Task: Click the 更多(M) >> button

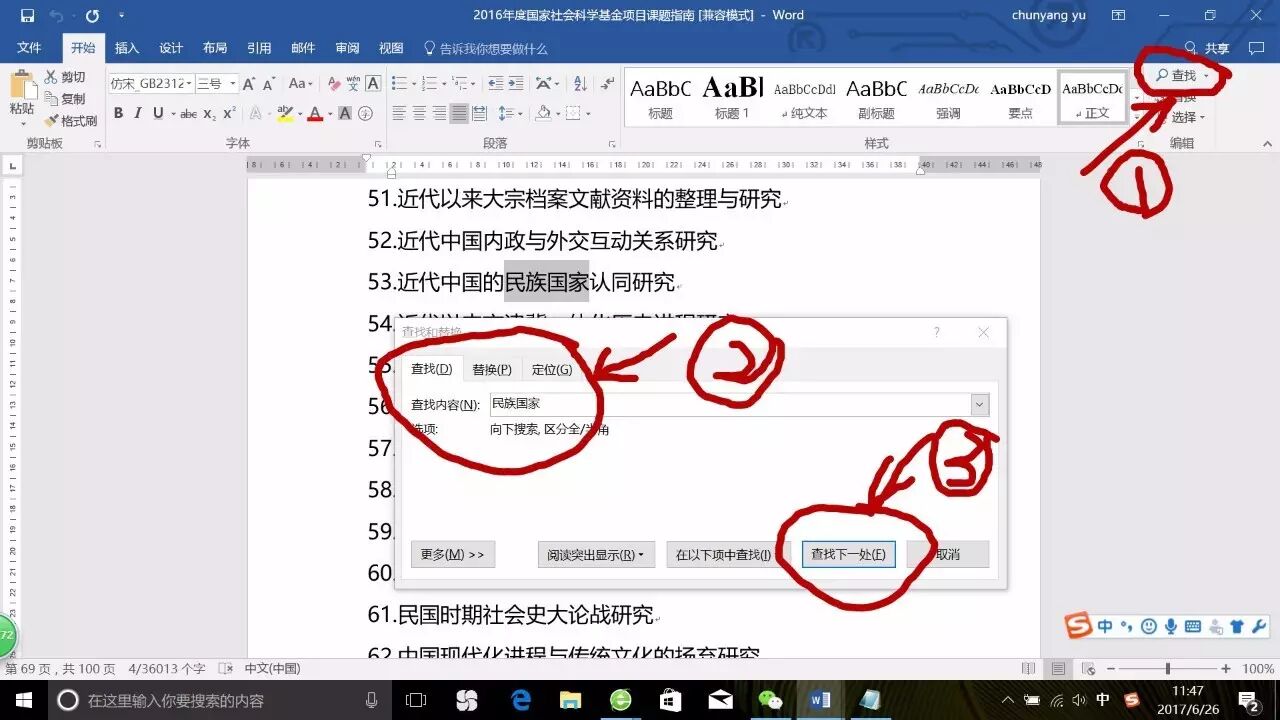Action: tap(453, 554)
